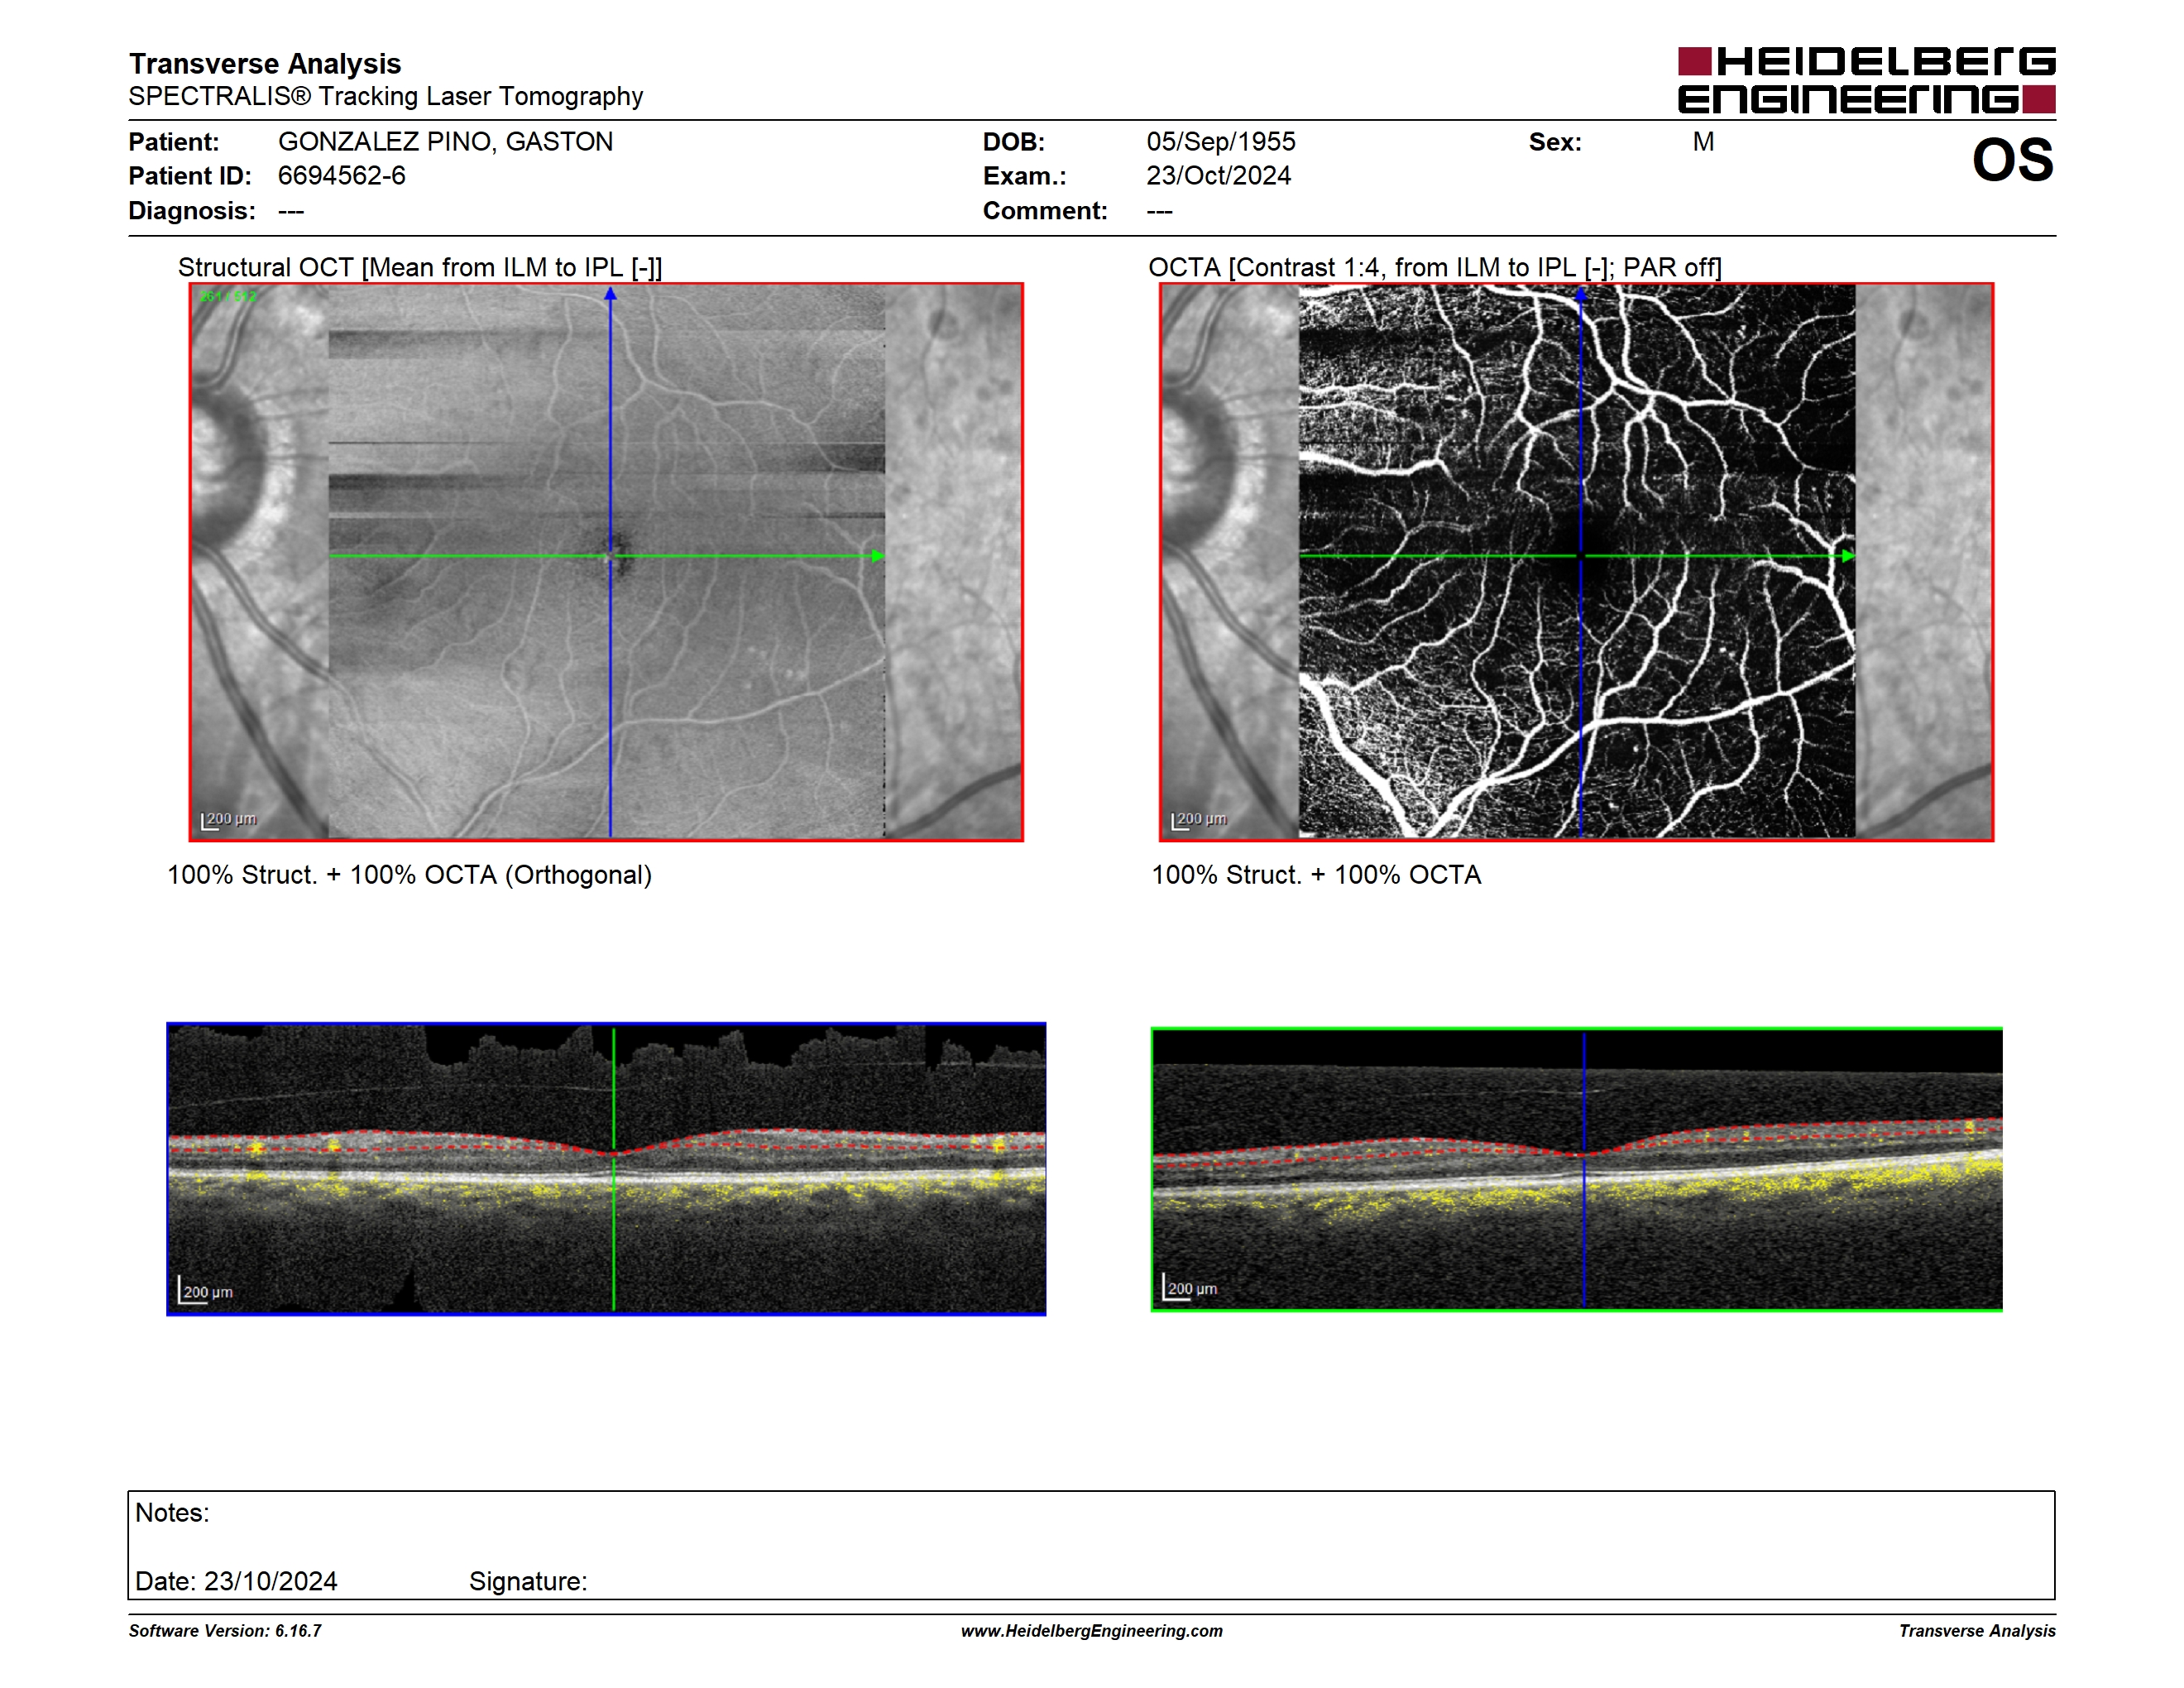Click the 200 µm scale bar in structural OCT image
The image size is (2184, 1688).
pyautogui.click(x=229, y=820)
